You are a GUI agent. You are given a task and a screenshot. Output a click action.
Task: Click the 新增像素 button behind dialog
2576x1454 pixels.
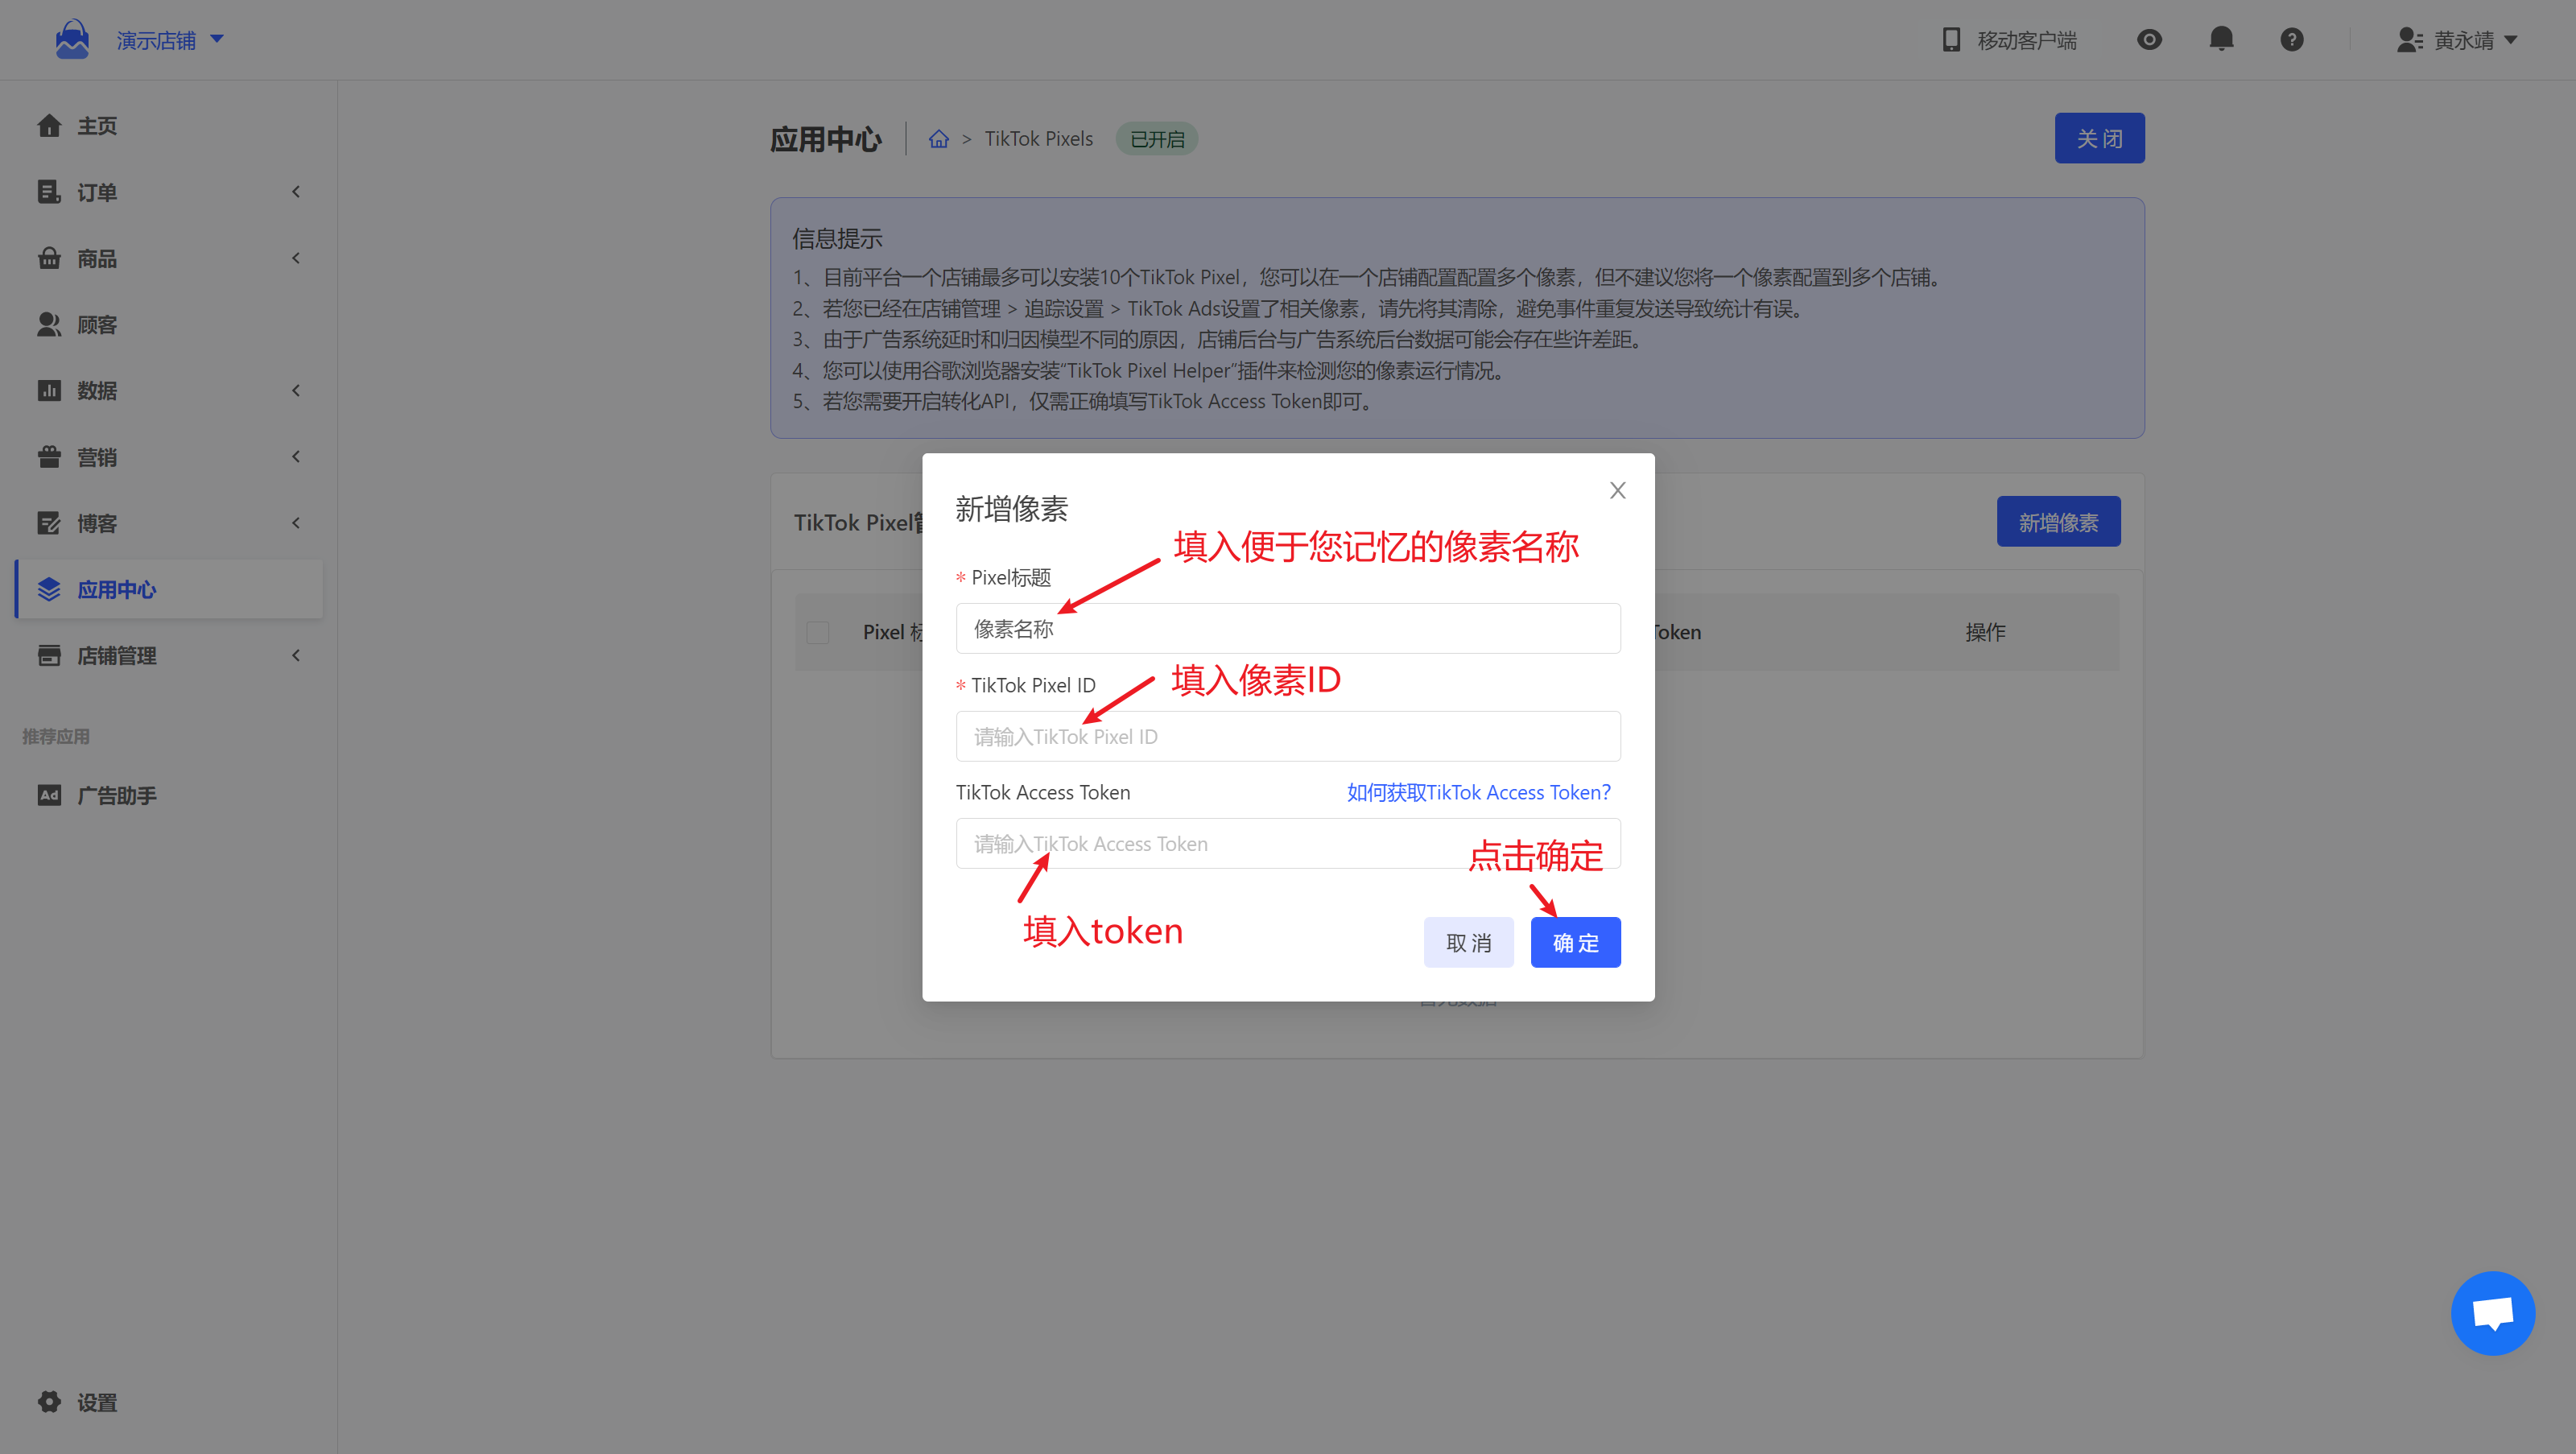(2058, 522)
